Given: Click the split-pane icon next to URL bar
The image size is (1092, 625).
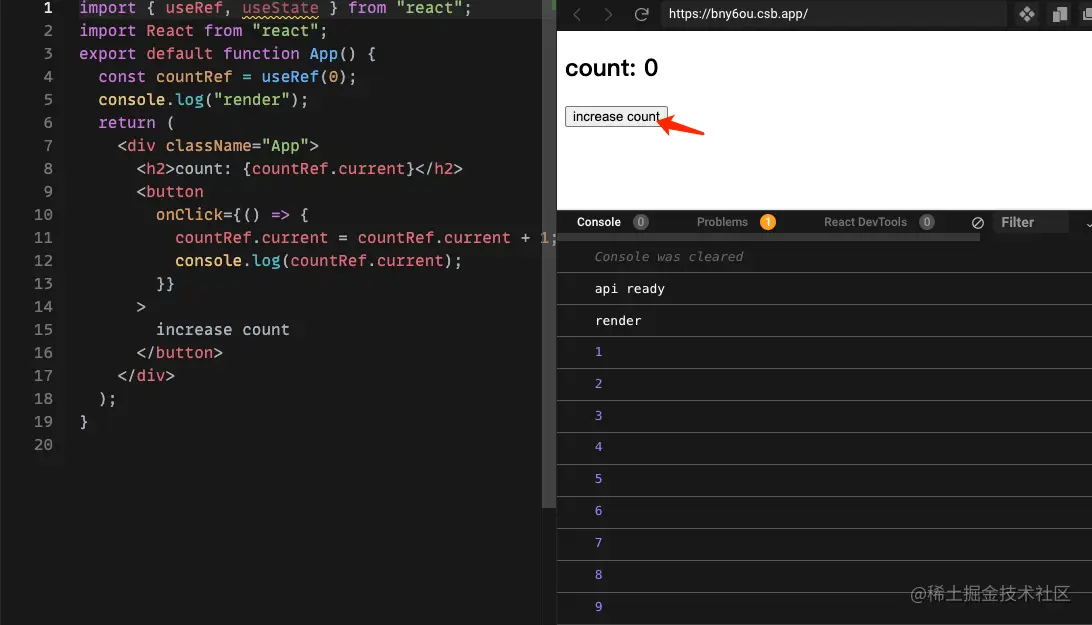Looking at the screenshot, I should [1059, 14].
